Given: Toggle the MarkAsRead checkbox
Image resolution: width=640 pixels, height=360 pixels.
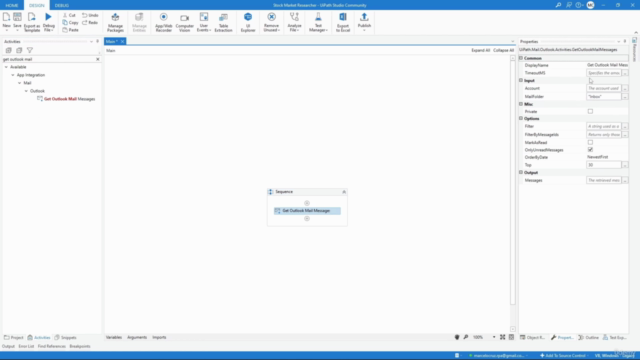Looking at the screenshot, I should click(590, 142).
